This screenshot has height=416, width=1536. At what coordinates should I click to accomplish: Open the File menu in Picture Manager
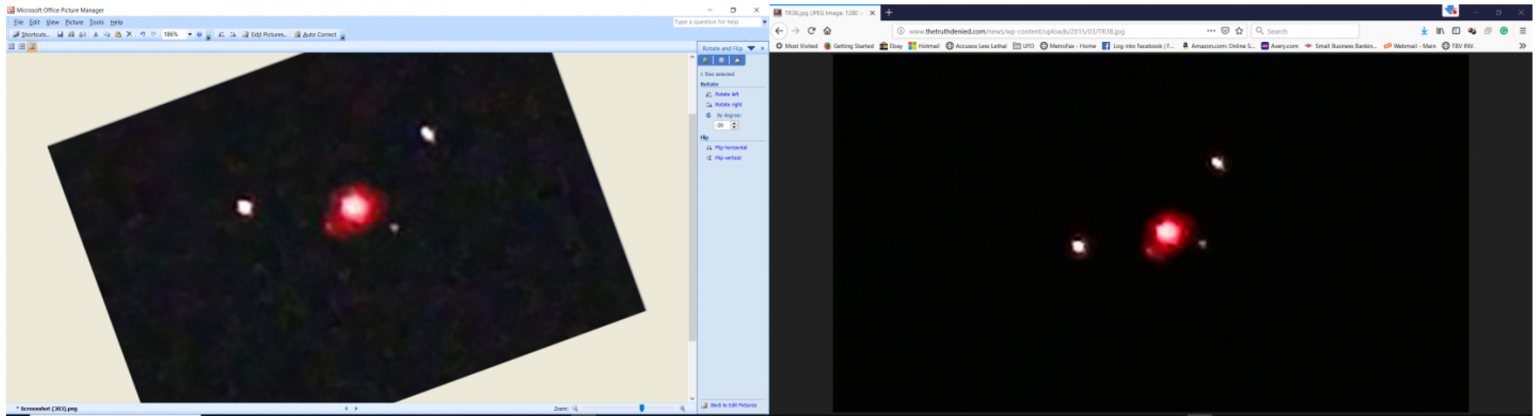pyautogui.click(x=18, y=22)
